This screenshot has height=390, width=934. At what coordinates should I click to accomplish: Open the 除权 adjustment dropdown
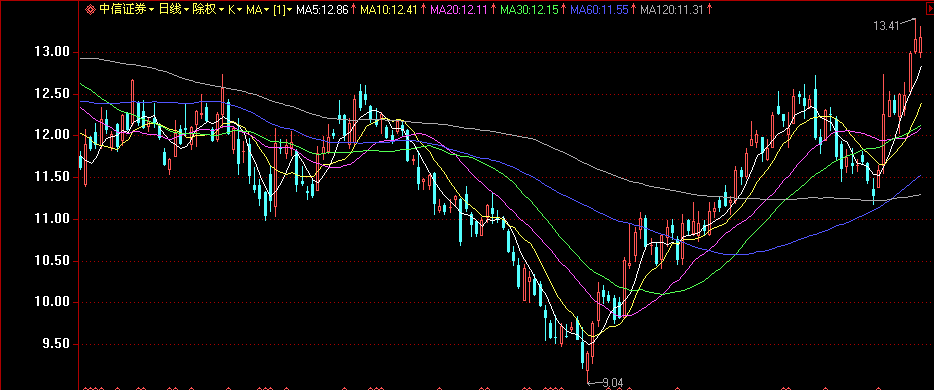tap(208, 10)
